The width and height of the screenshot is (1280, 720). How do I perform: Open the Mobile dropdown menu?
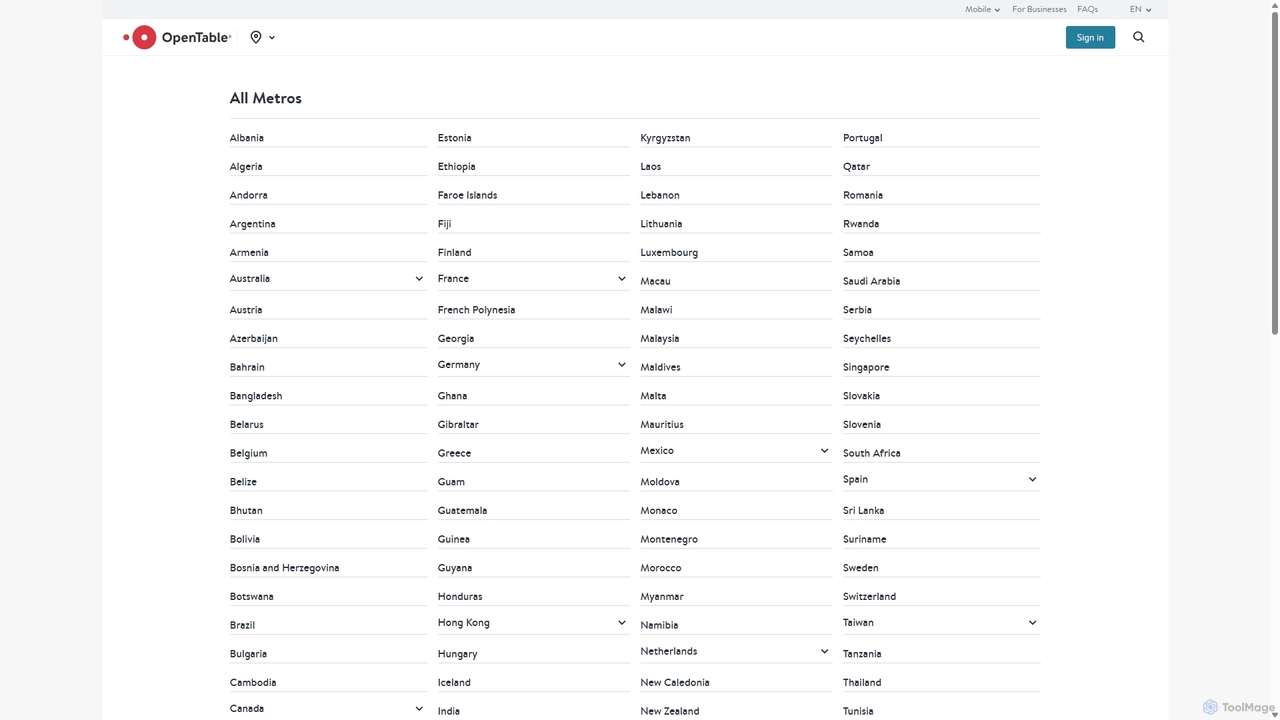[982, 9]
